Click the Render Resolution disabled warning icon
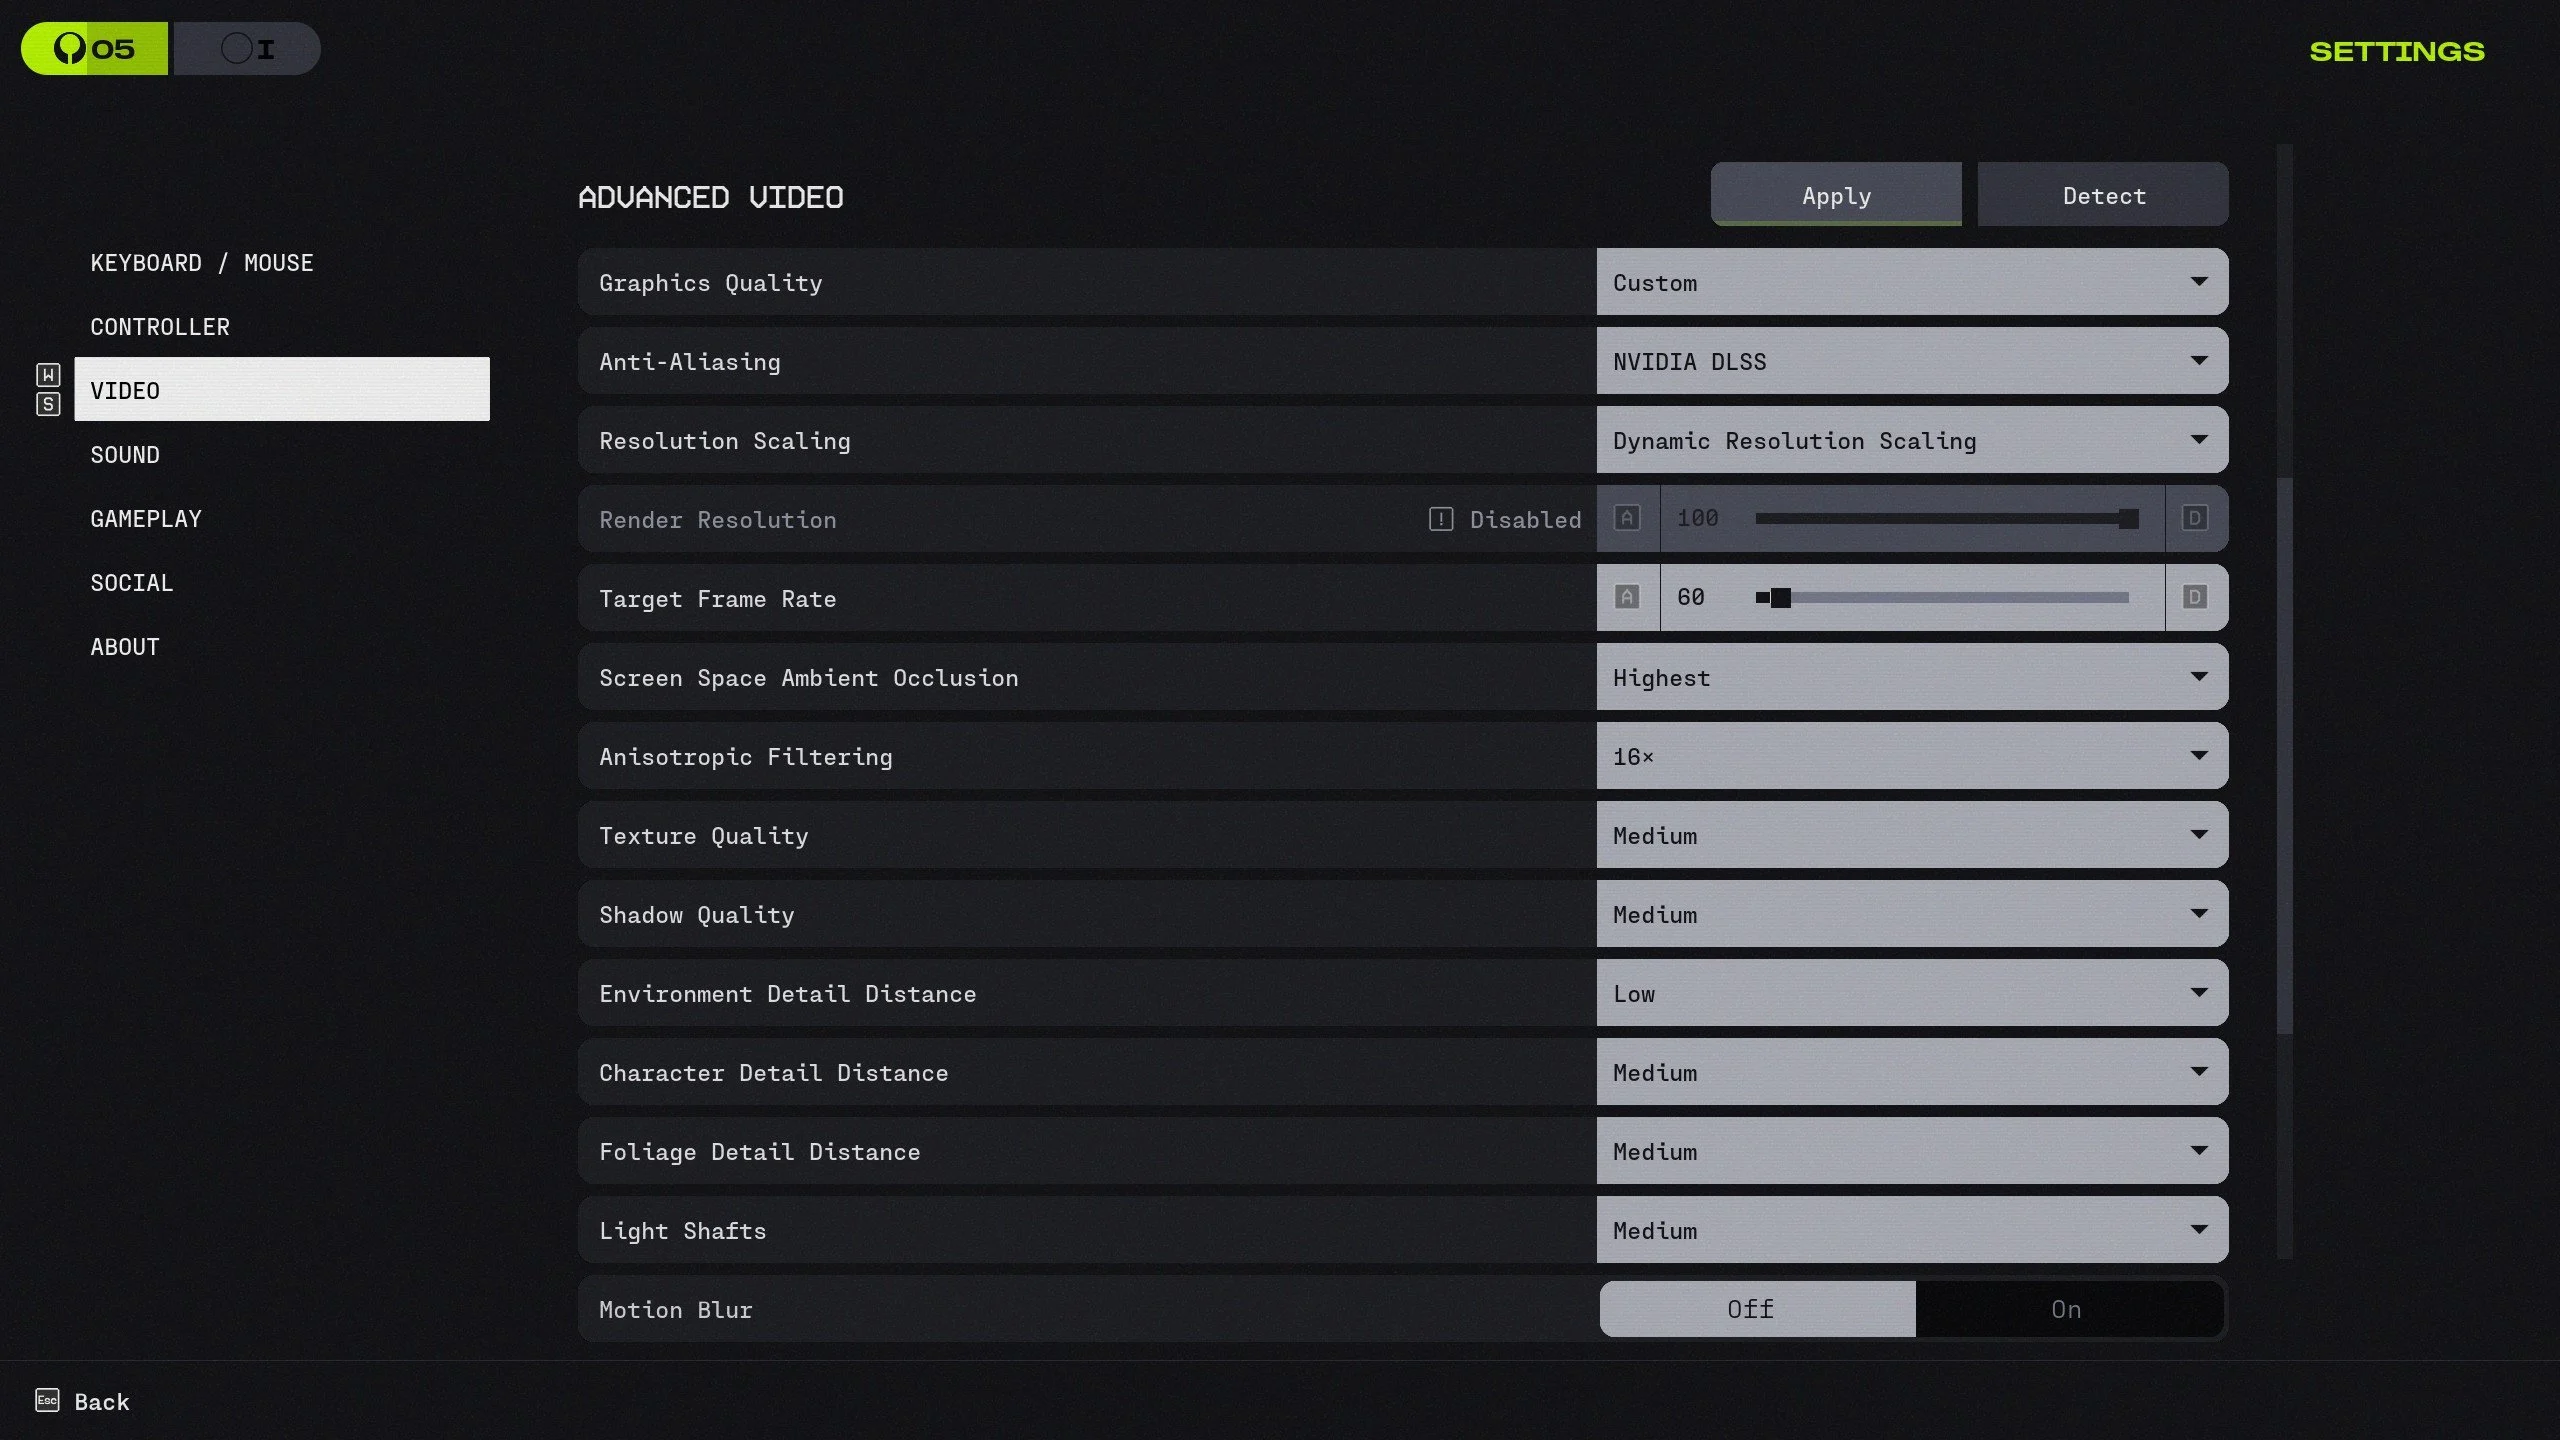 click(x=1440, y=519)
